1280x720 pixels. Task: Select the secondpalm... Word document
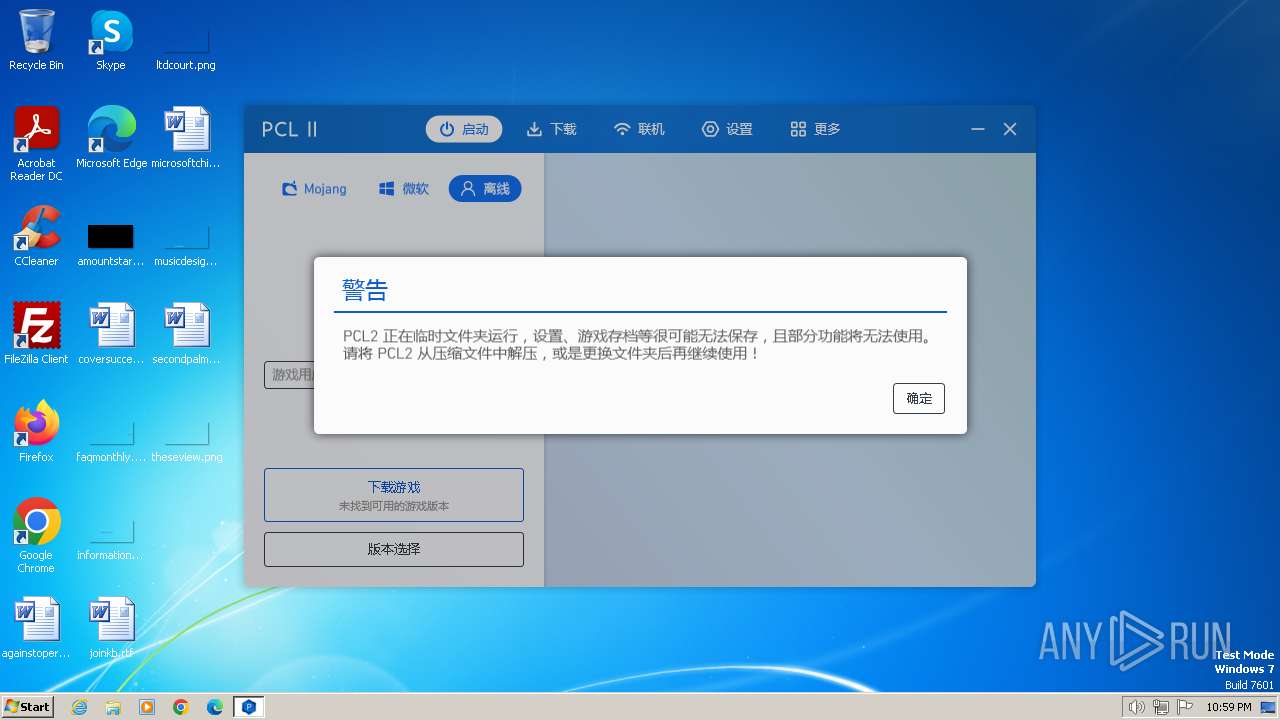point(186,334)
